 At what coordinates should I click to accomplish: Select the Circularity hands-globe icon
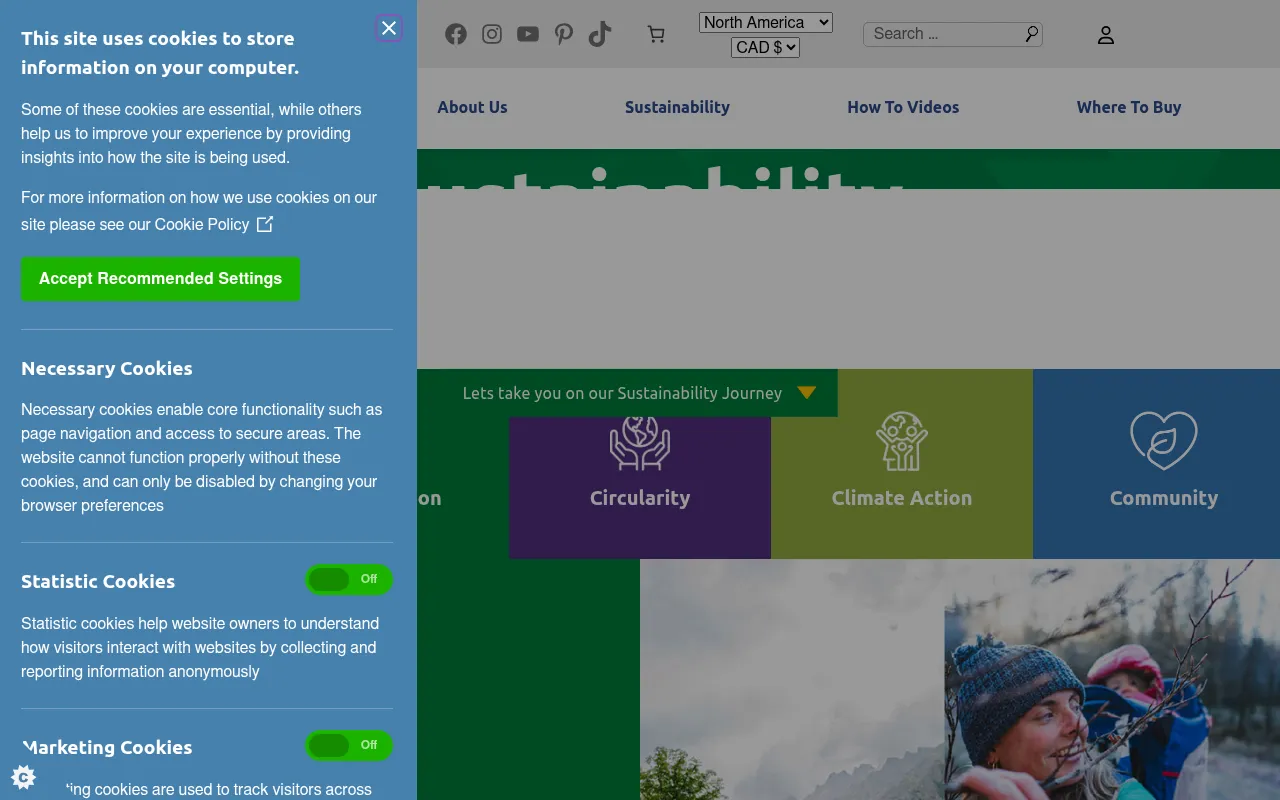click(x=640, y=441)
